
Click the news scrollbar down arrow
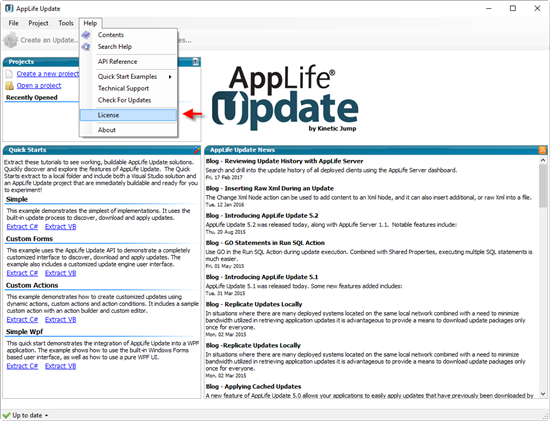point(543,394)
